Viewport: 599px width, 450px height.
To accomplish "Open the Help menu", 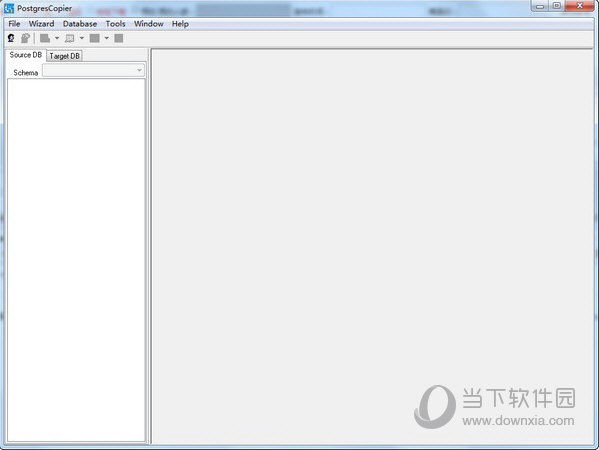I will pos(180,24).
